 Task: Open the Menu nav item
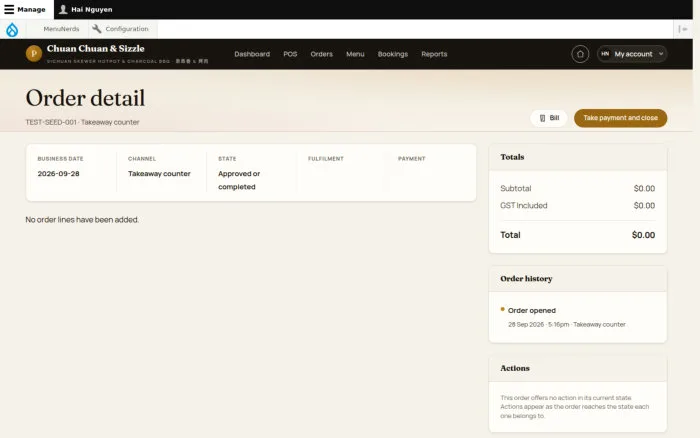tap(355, 54)
